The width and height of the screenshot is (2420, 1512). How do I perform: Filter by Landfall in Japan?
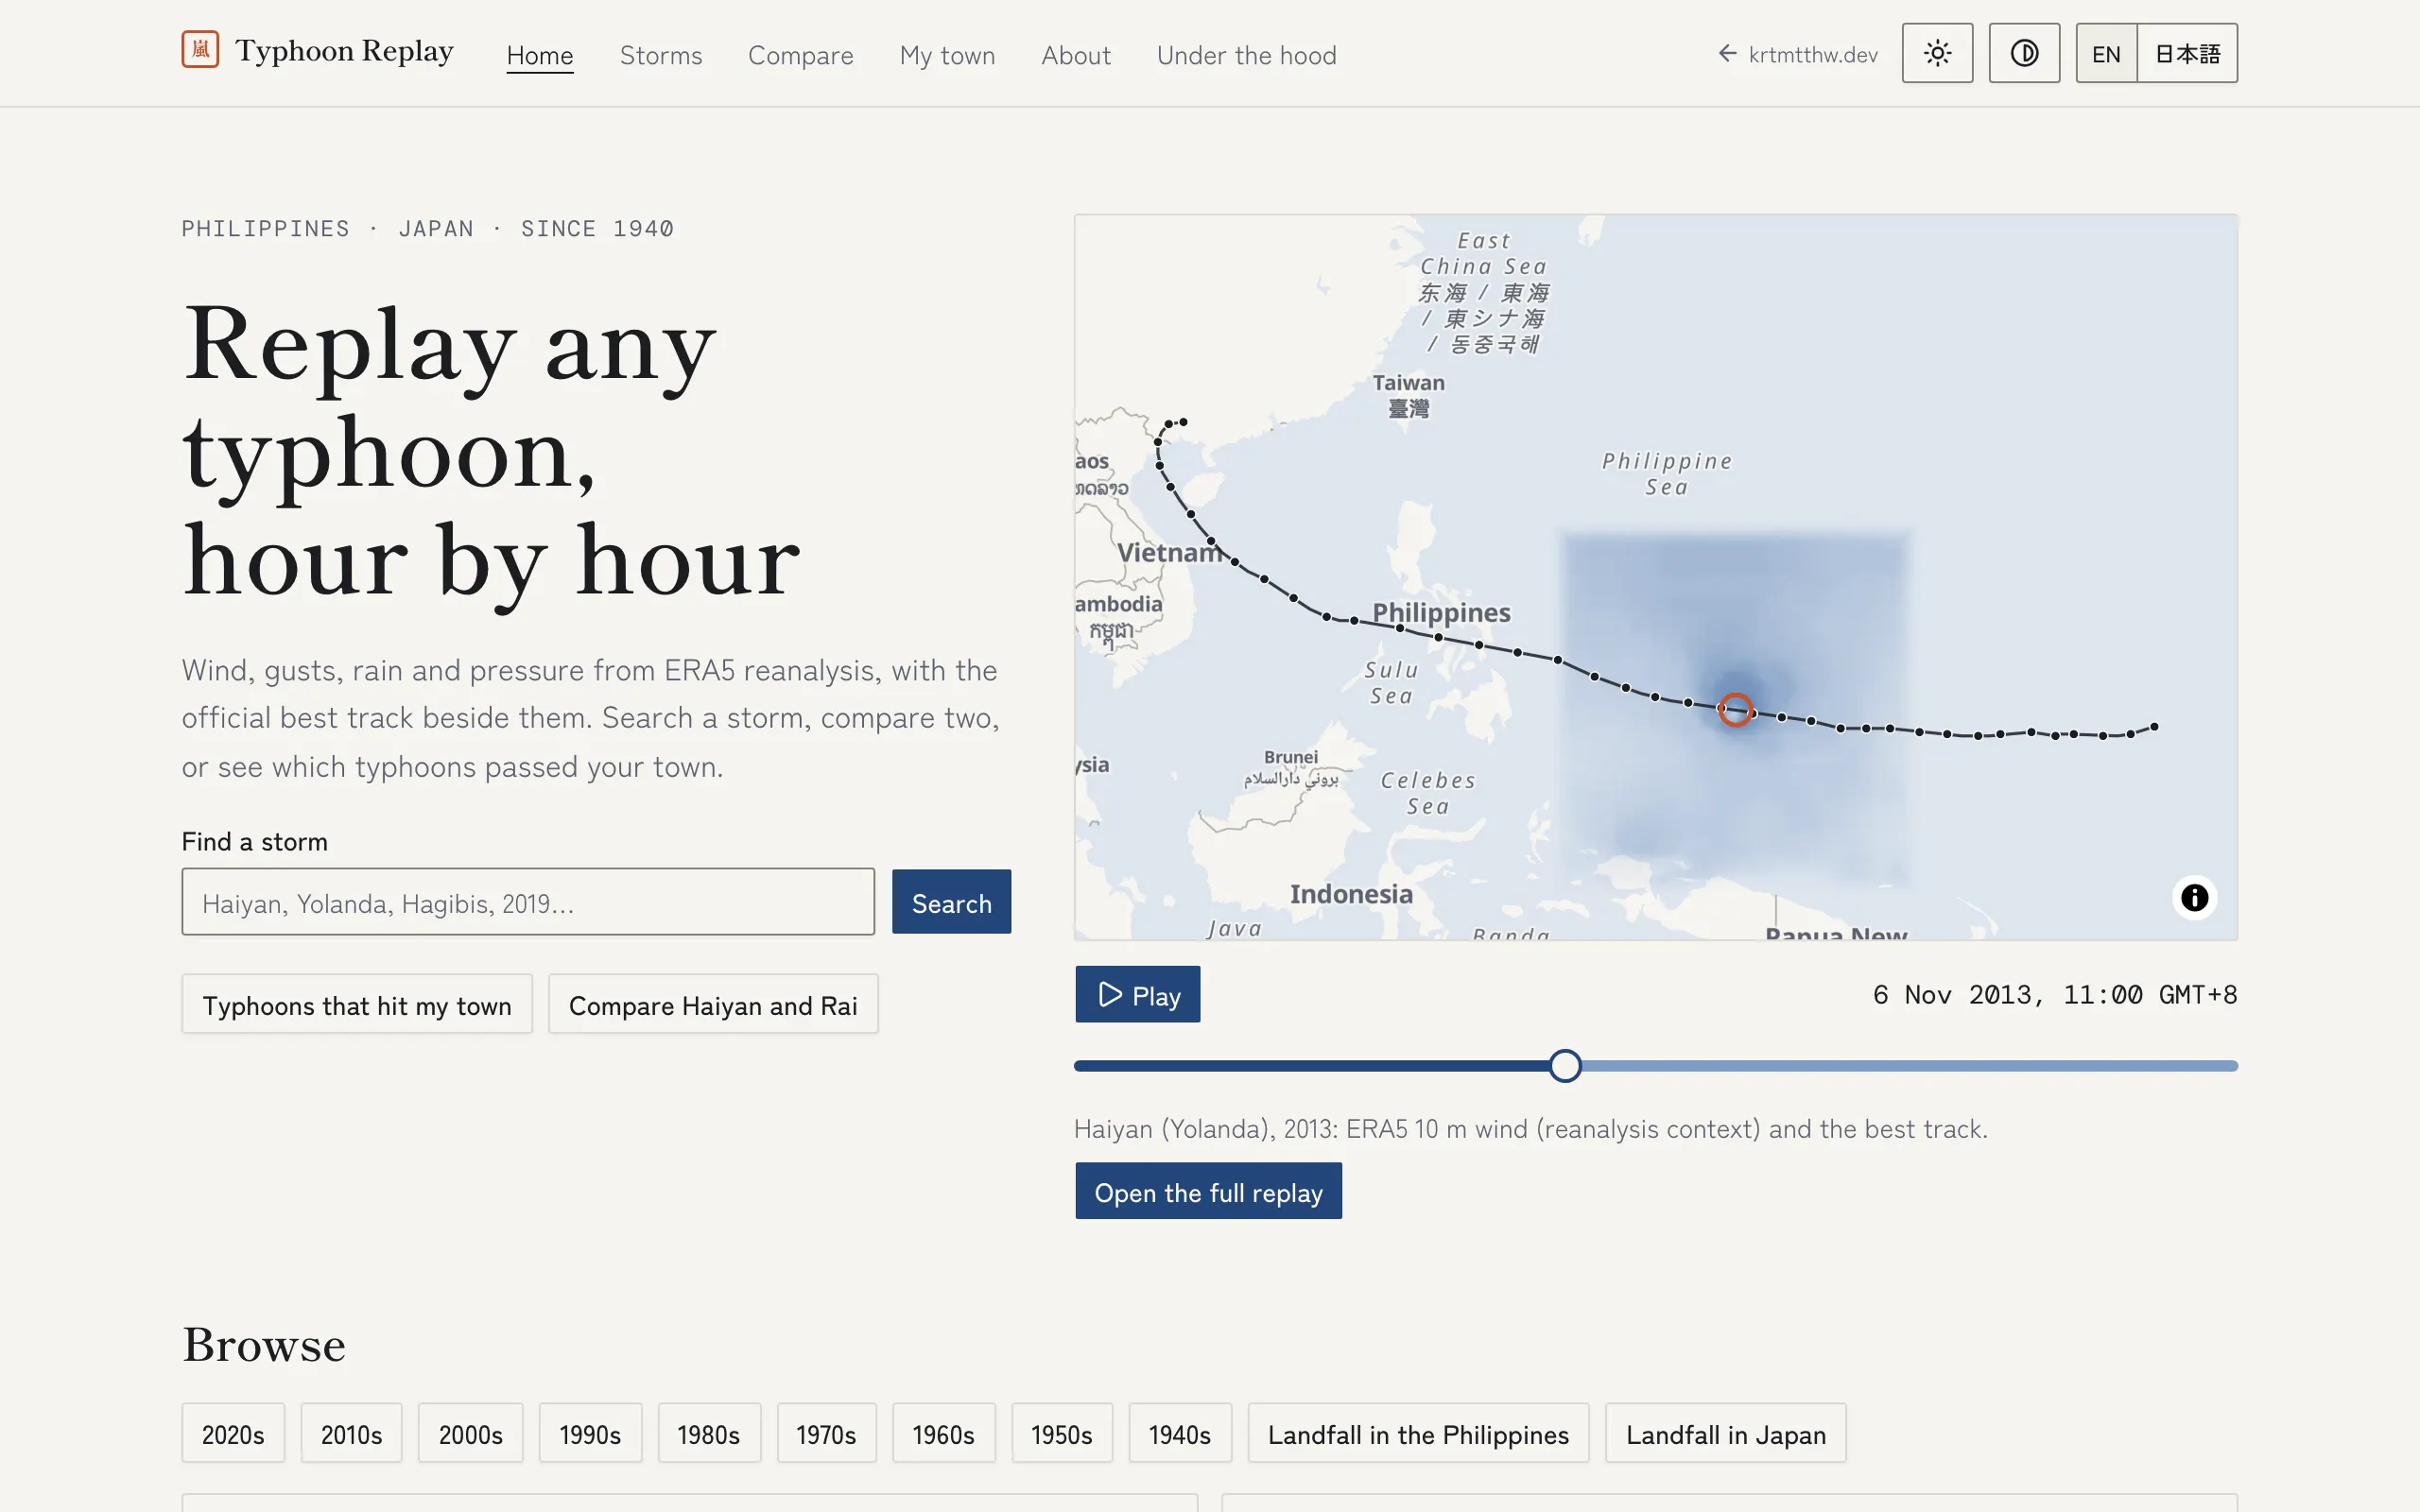tap(1725, 1433)
